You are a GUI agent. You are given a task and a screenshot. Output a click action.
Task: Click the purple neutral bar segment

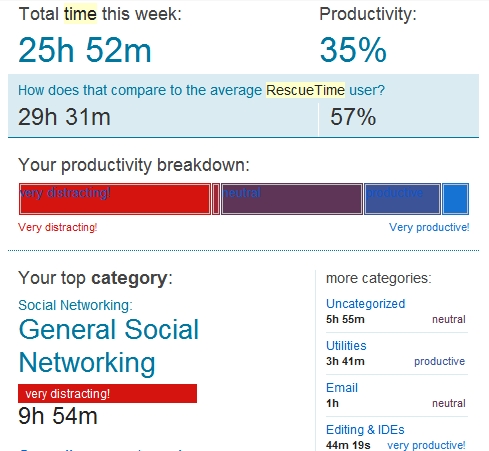pyautogui.click(x=292, y=199)
